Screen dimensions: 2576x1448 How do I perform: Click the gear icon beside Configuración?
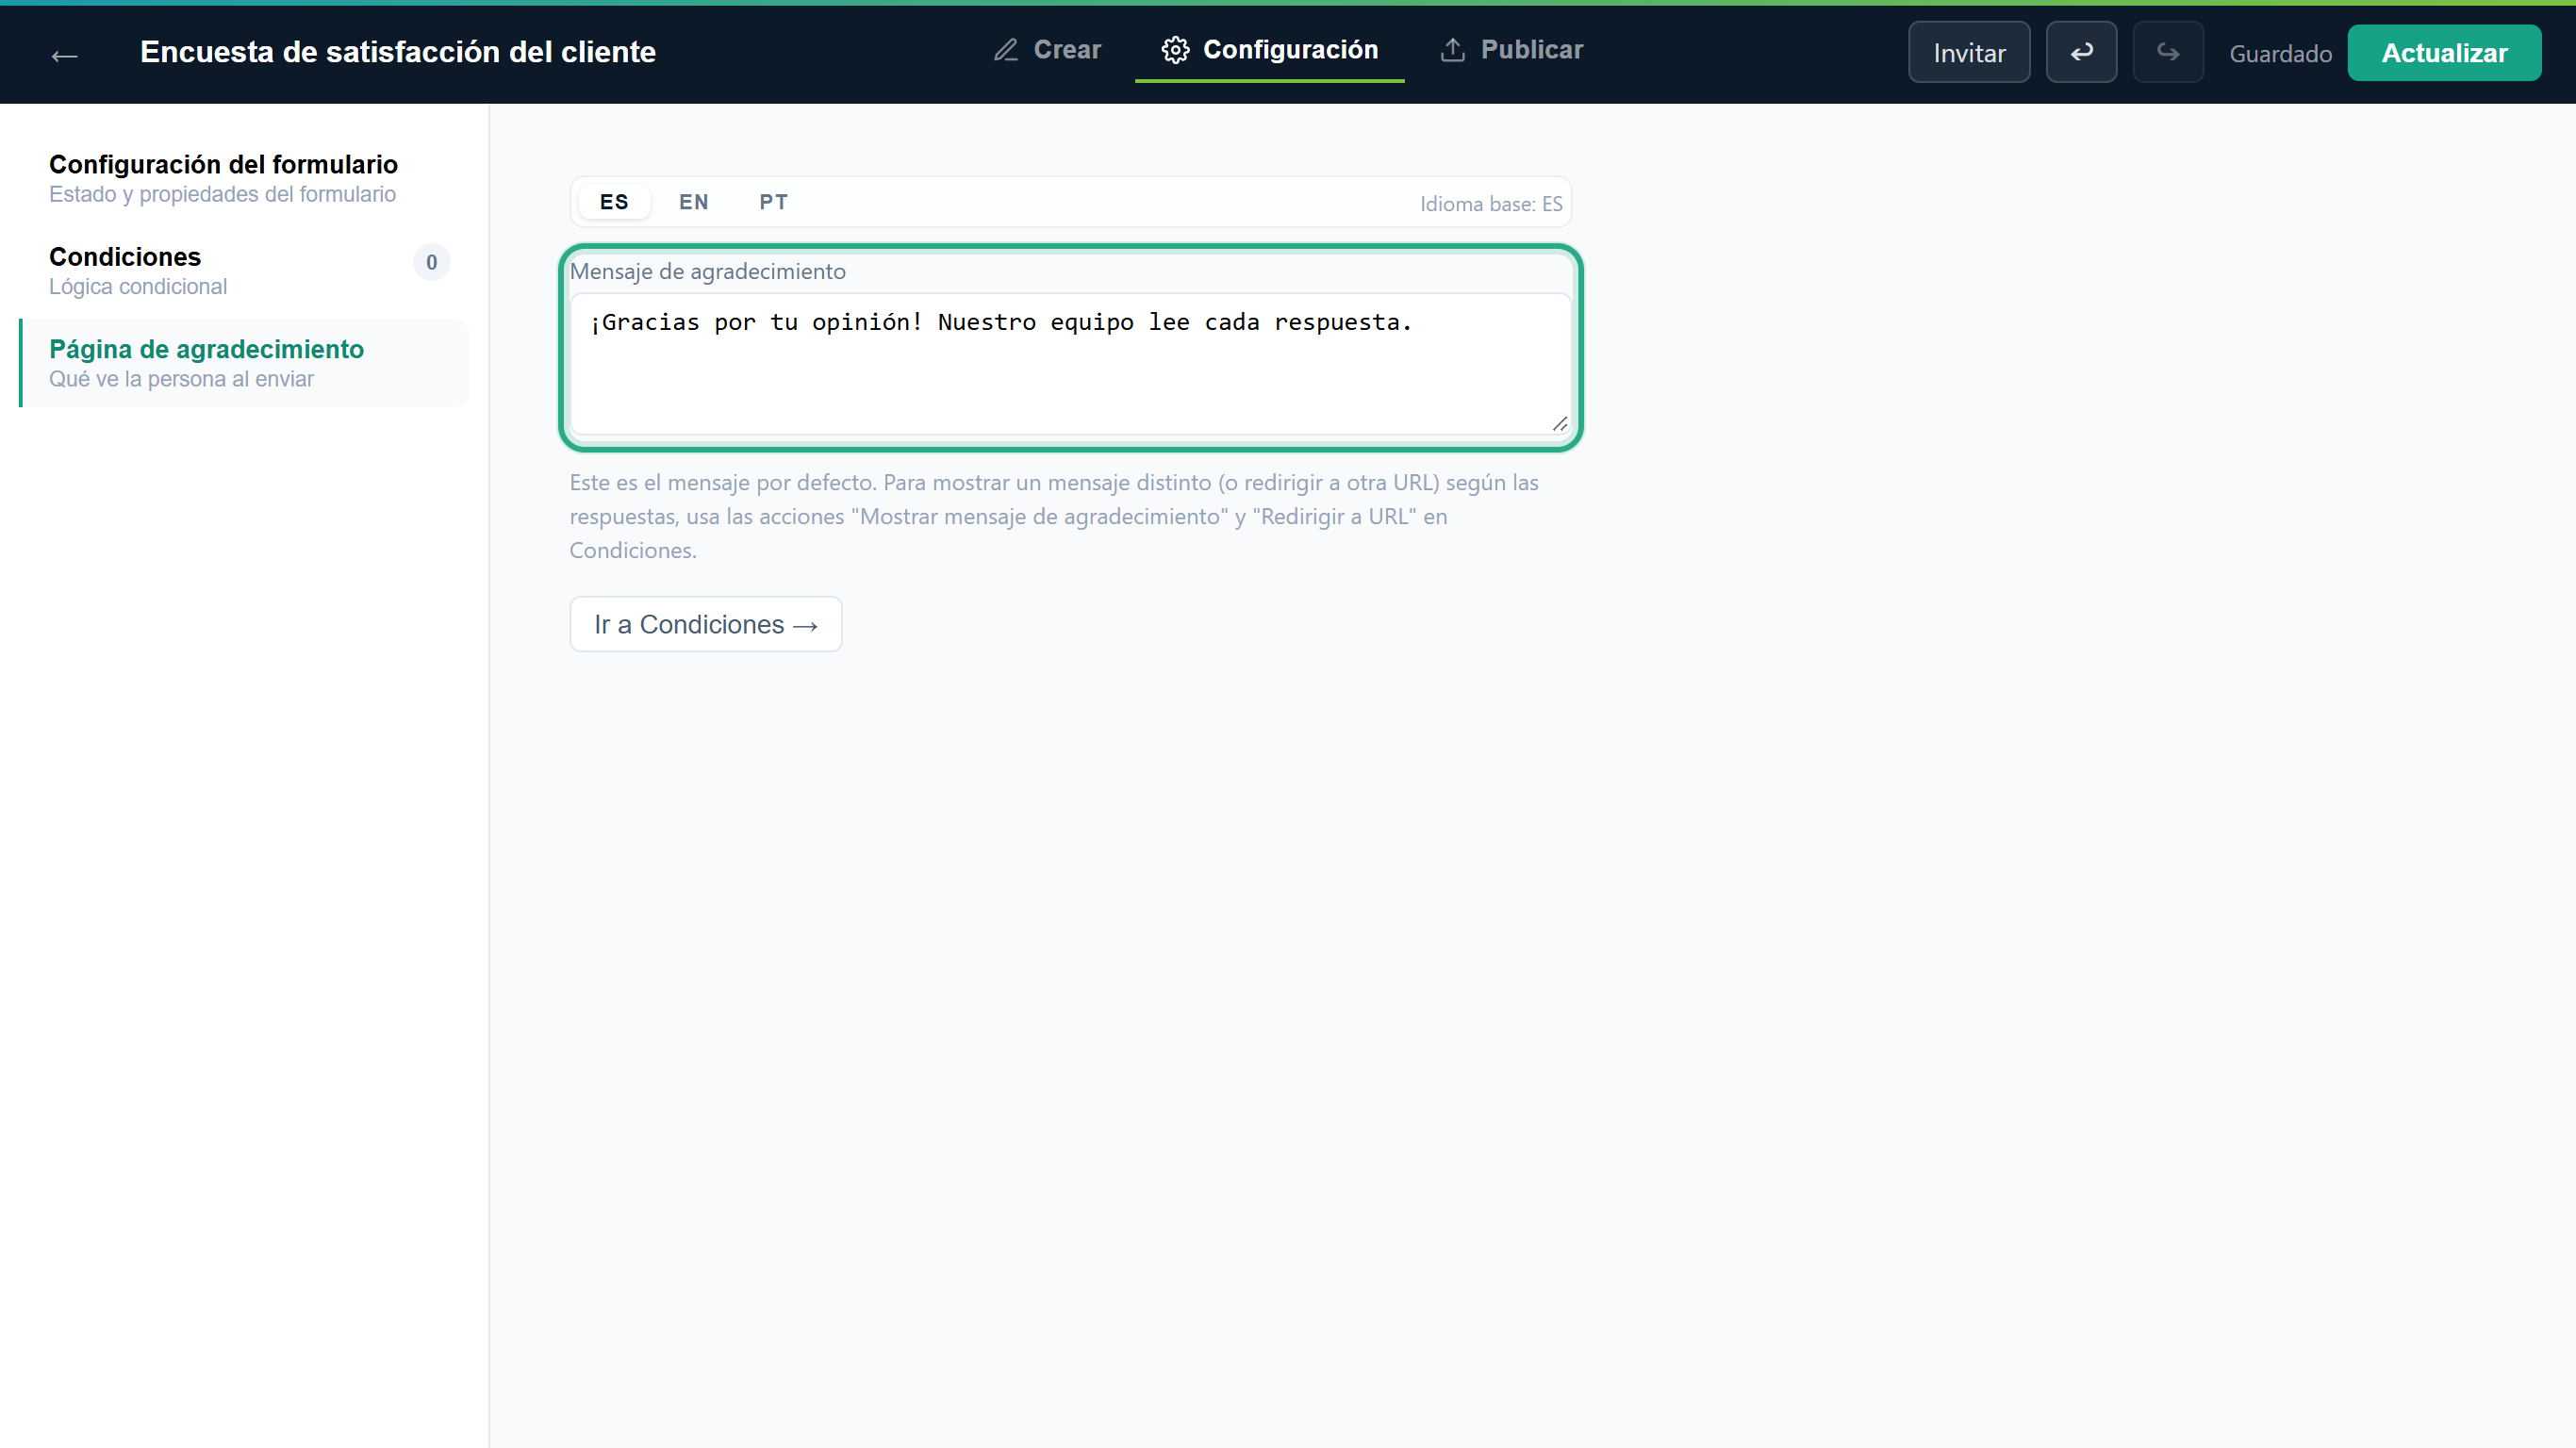point(1176,50)
